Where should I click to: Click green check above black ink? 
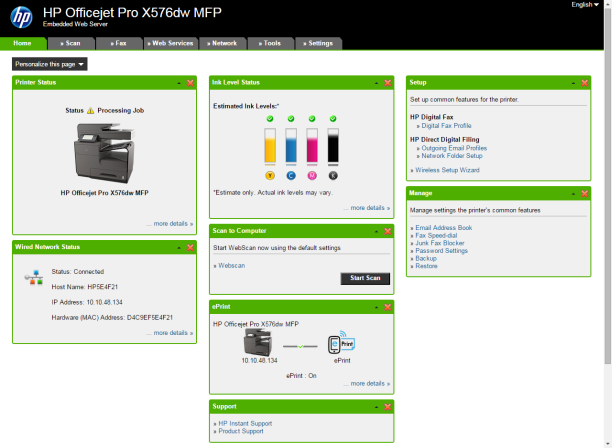click(x=333, y=119)
